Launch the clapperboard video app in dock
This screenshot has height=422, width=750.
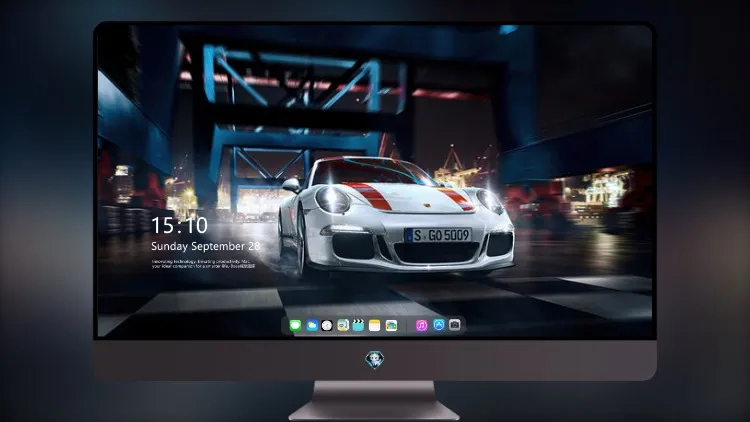click(358, 325)
